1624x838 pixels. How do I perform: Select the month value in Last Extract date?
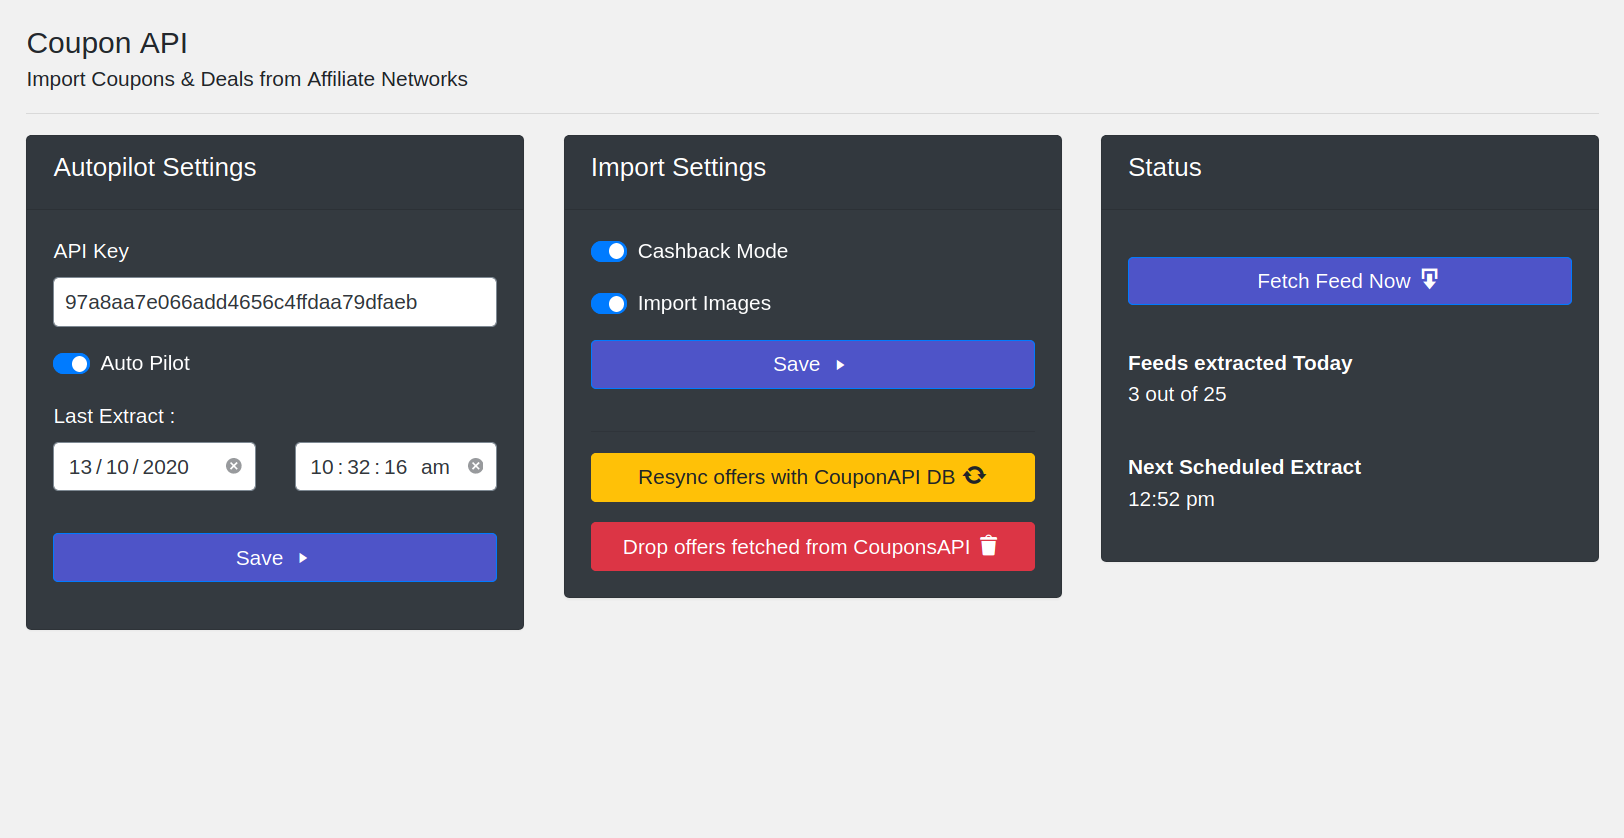coord(117,467)
